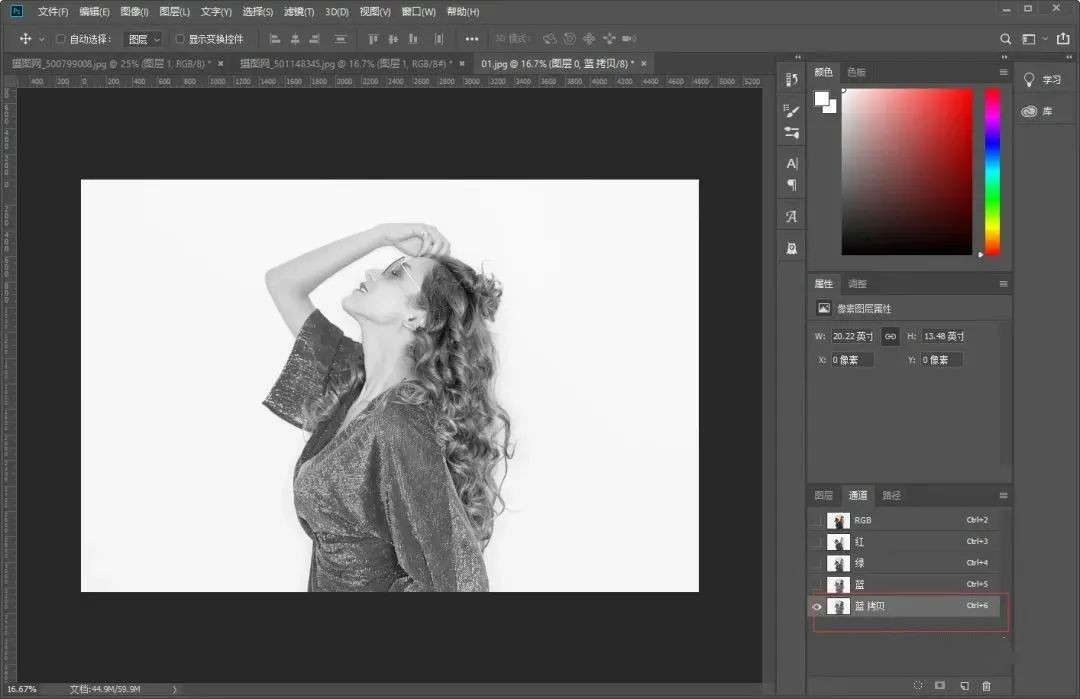Enable the 自动选择 checkbox
The image size is (1080, 699).
coord(60,39)
